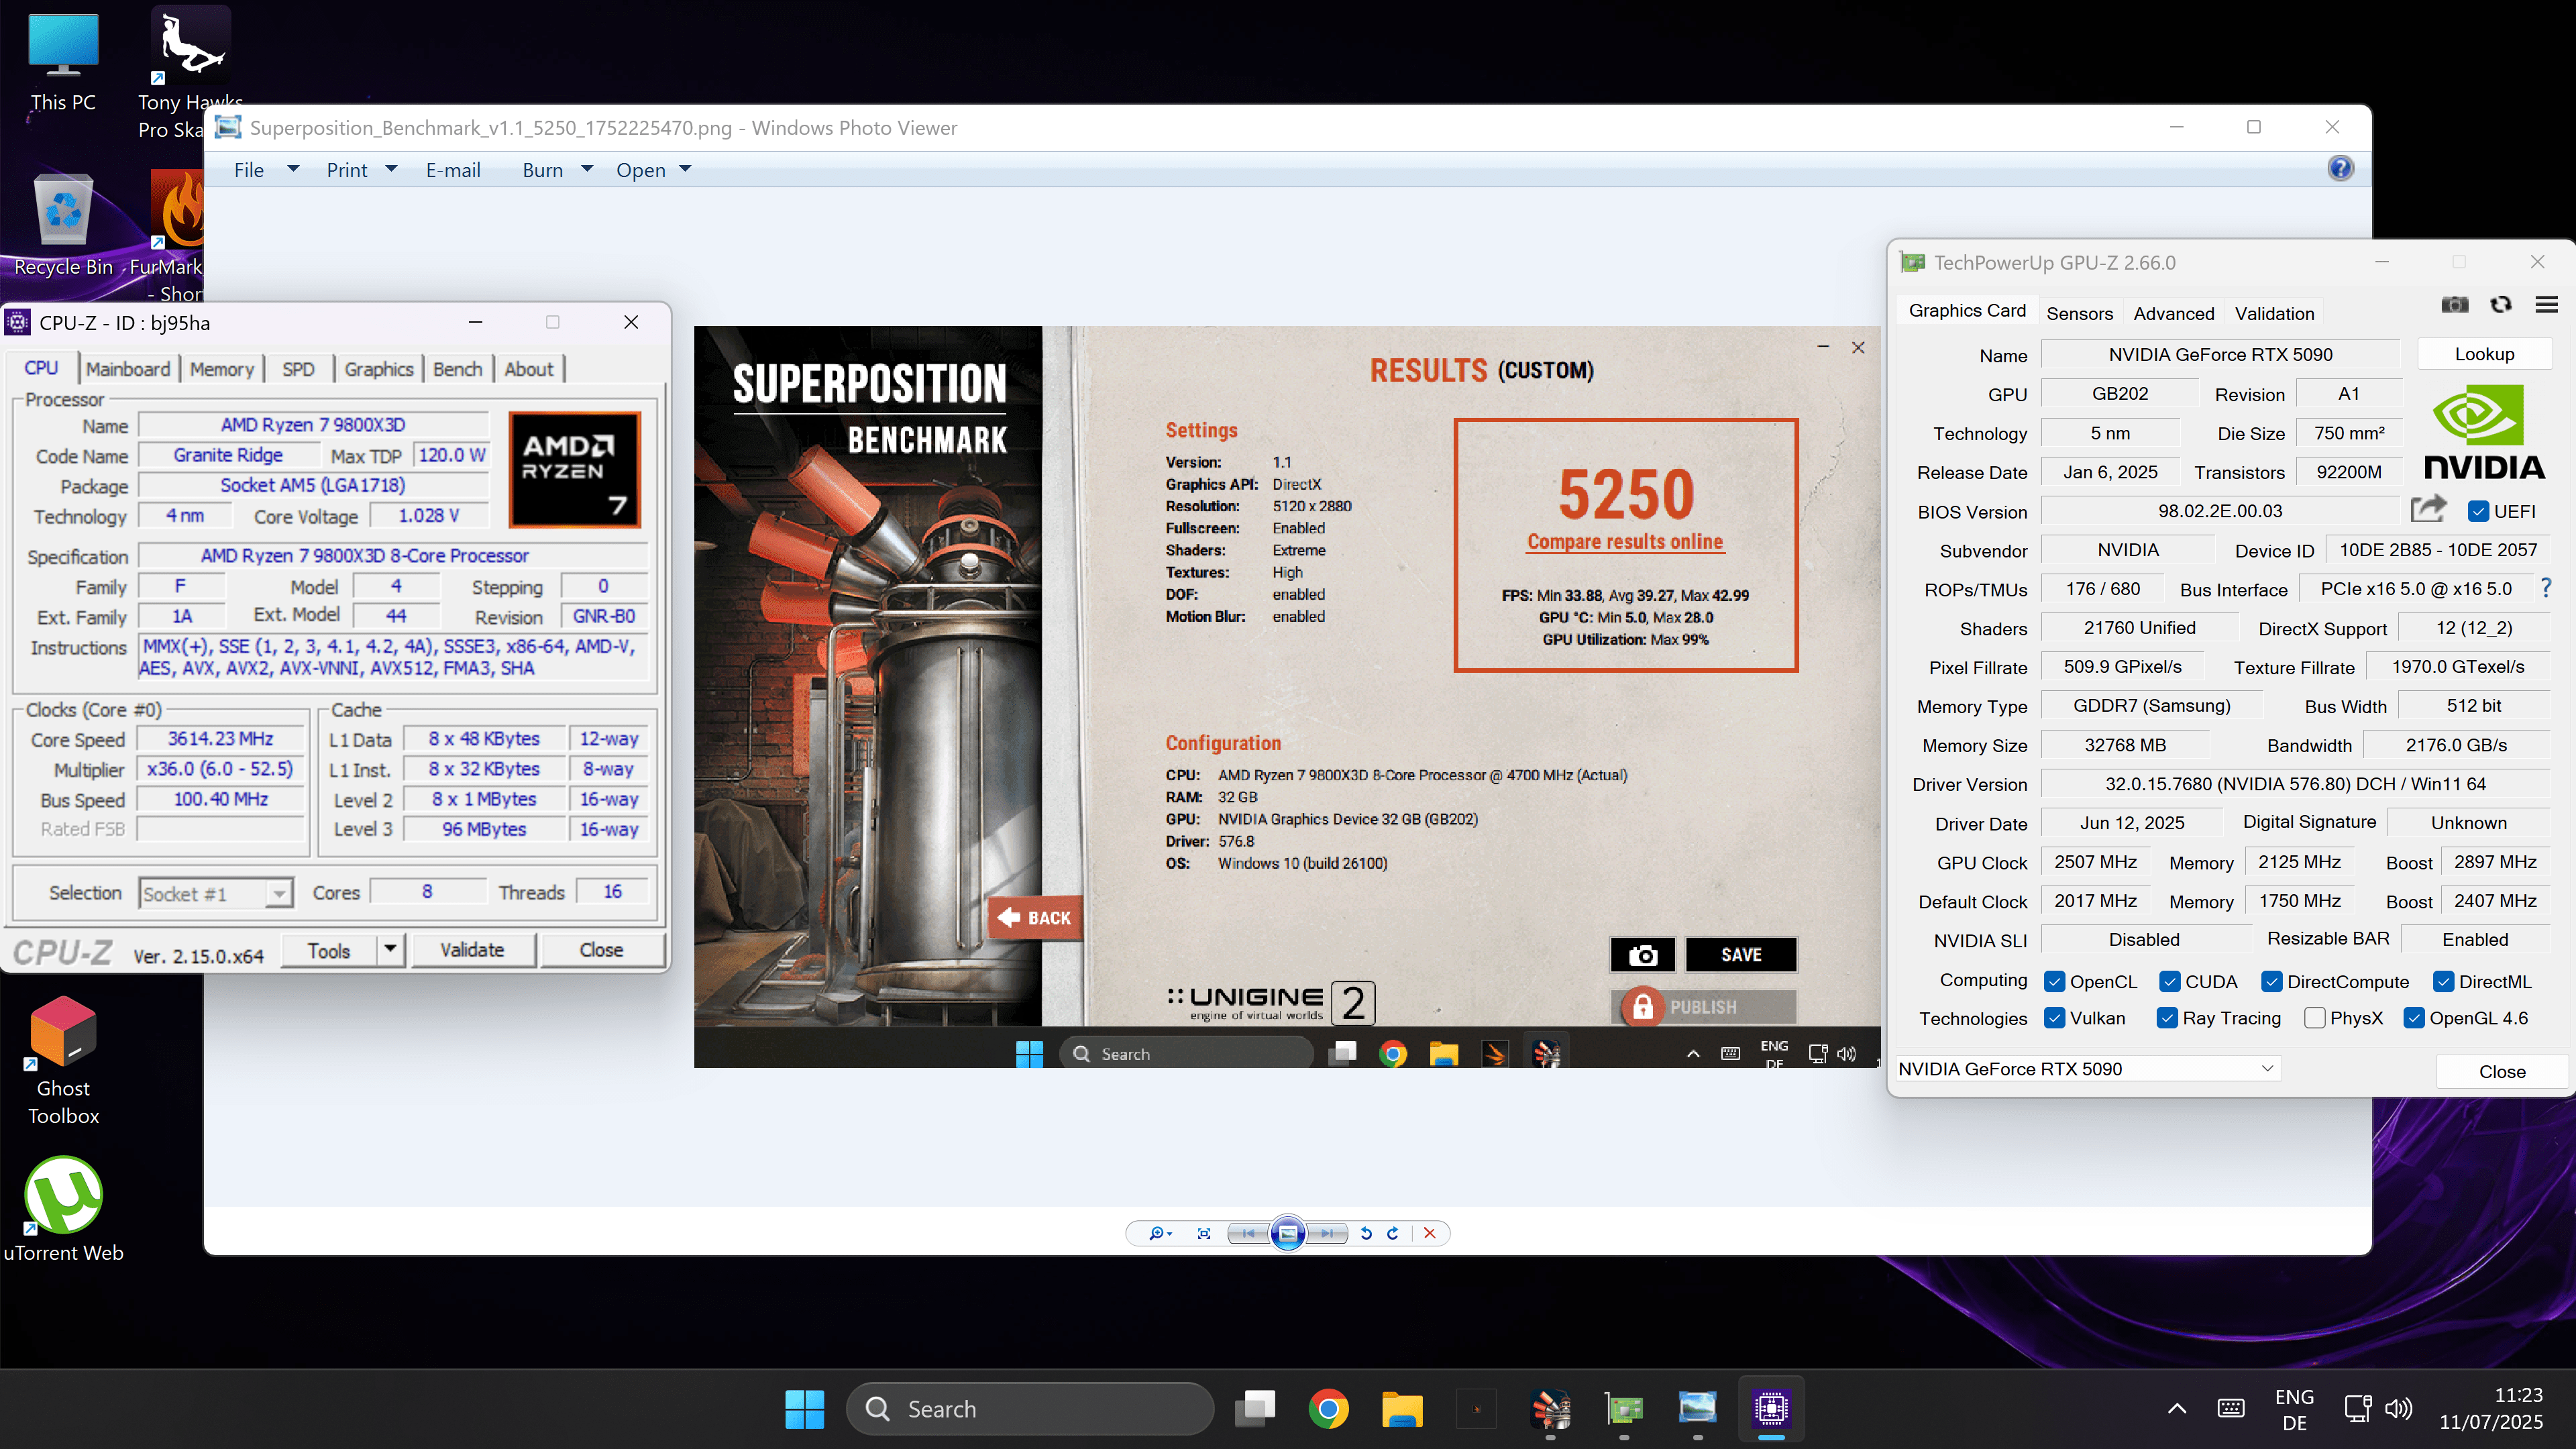Delete the image with the red X icon
2576x1449 pixels.
click(x=1430, y=1233)
